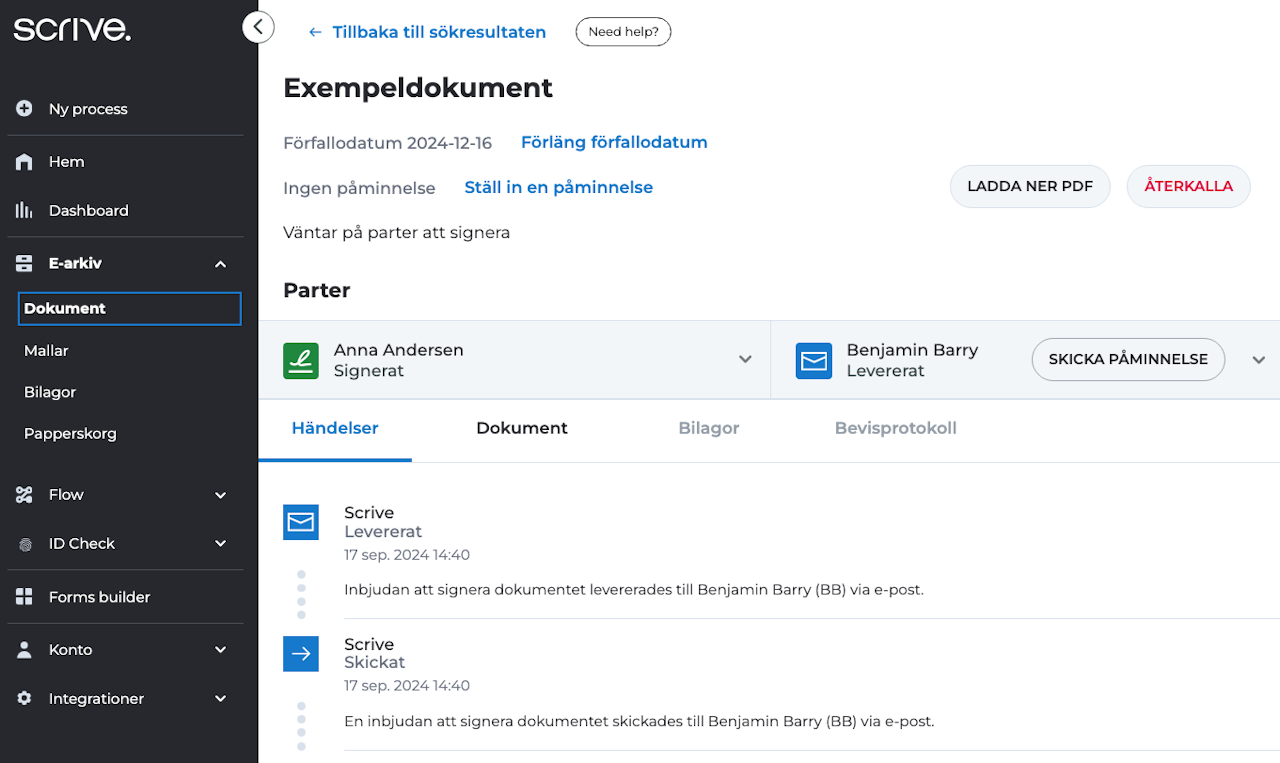The image size is (1280, 763).
Task: Click the Ladda ner PDF button
Action: pyautogui.click(x=1030, y=186)
